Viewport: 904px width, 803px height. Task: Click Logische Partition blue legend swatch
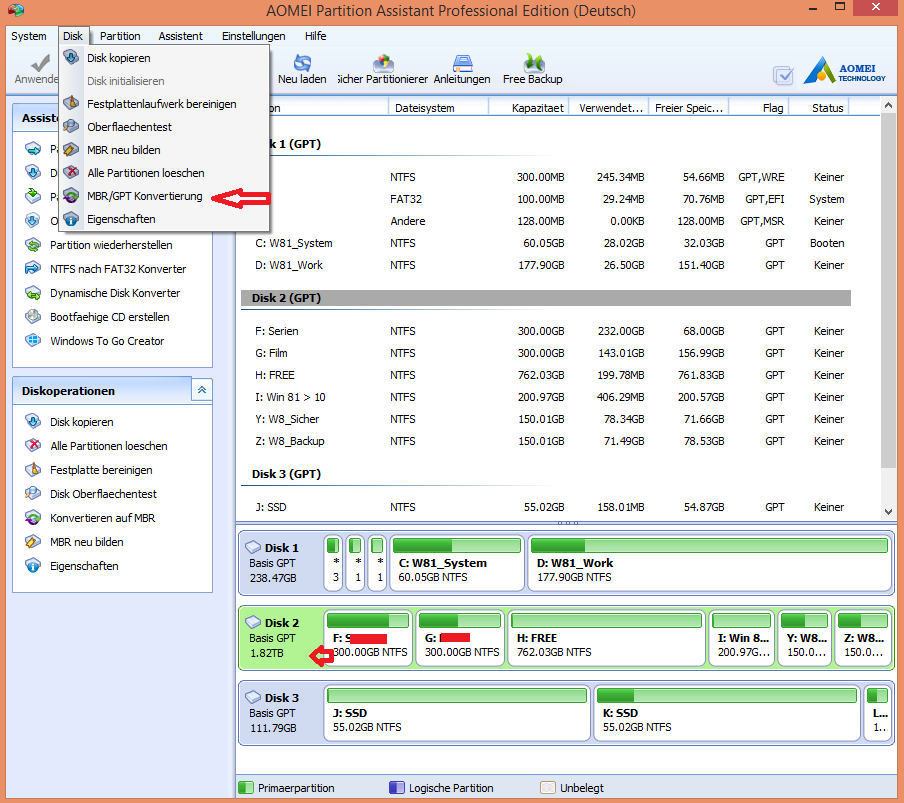click(397, 787)
